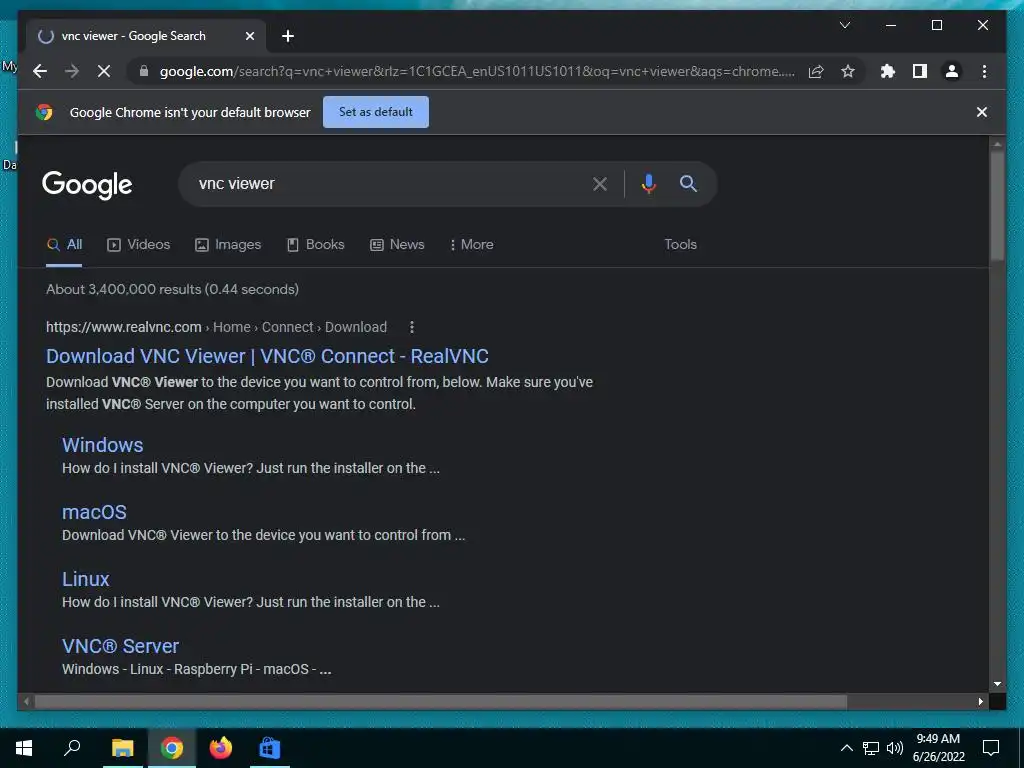Click the vertical scrollbar thumb
This screenshot has width=1024, height=768.
997,206
